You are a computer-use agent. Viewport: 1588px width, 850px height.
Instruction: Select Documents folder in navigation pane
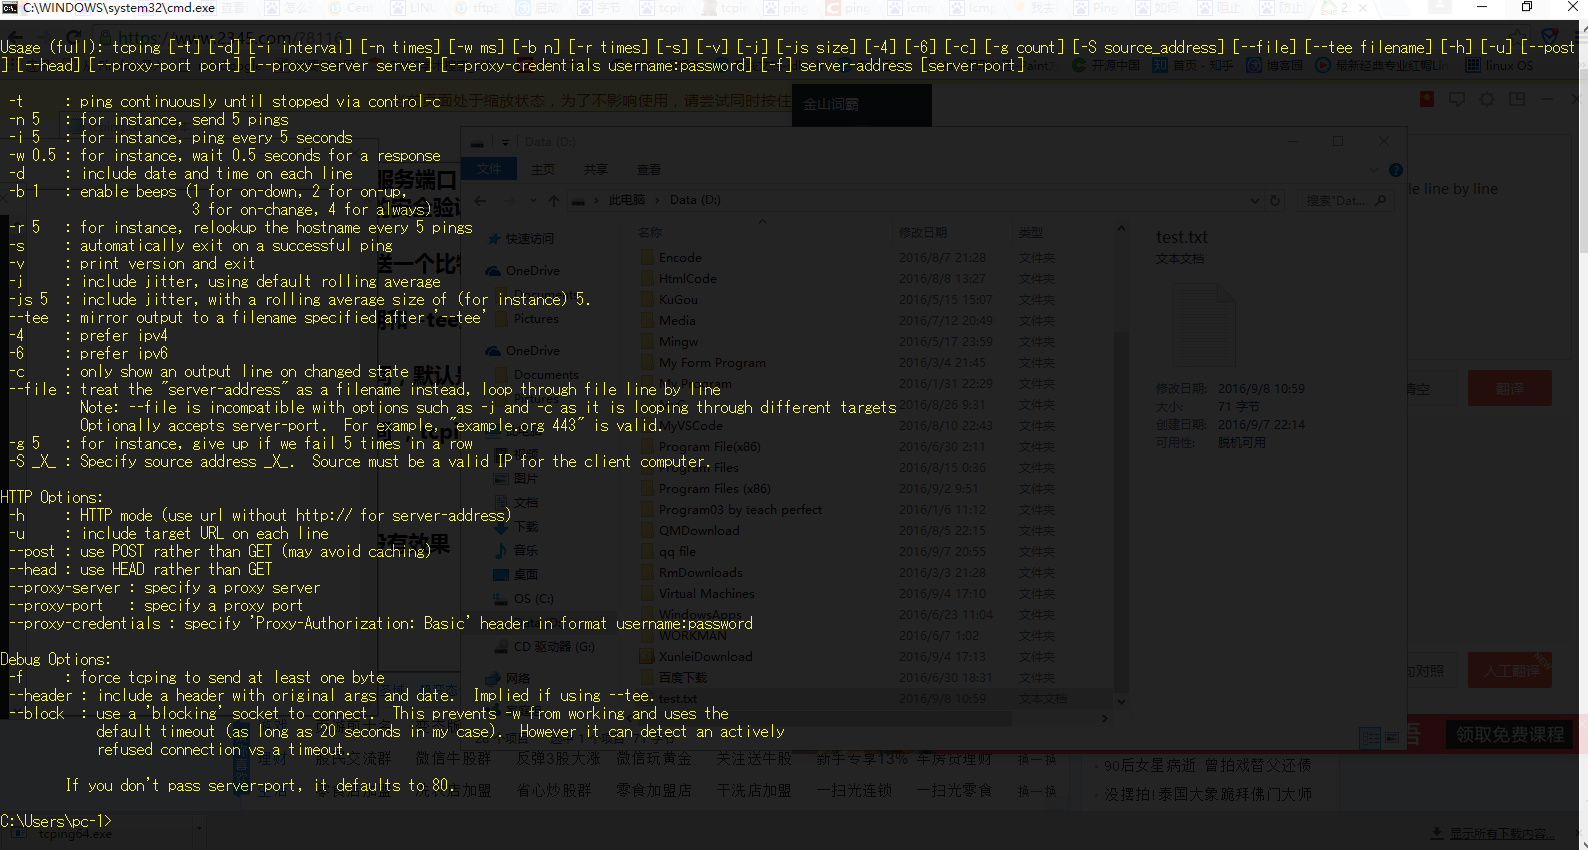pyautogui.click(x=546, y=375)
